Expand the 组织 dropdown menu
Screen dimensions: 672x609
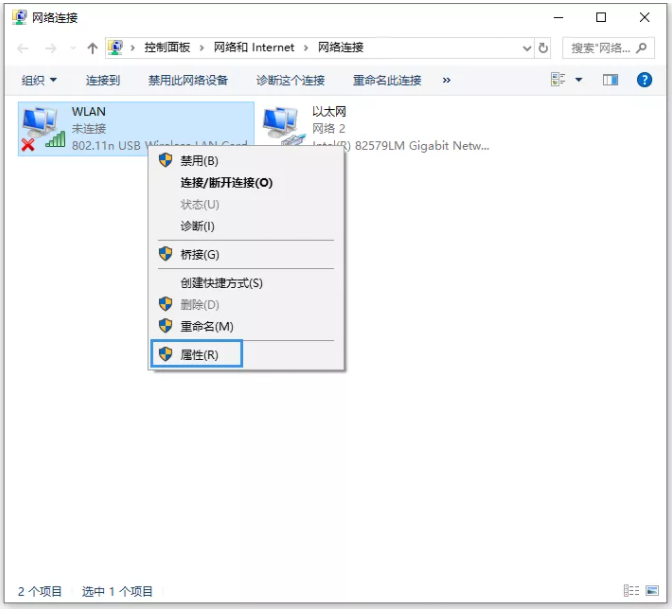39,80
